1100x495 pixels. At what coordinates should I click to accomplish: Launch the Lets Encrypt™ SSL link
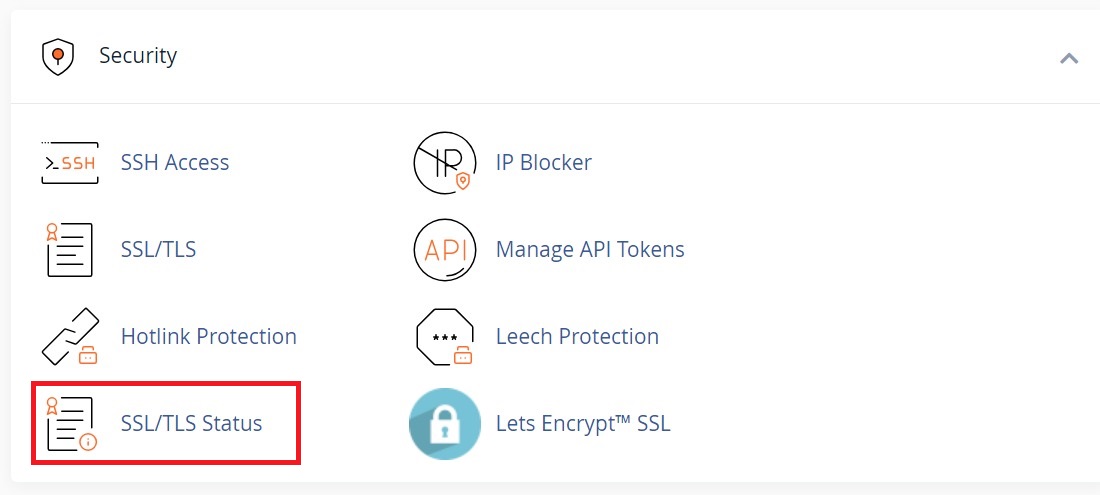pos(583,423)
